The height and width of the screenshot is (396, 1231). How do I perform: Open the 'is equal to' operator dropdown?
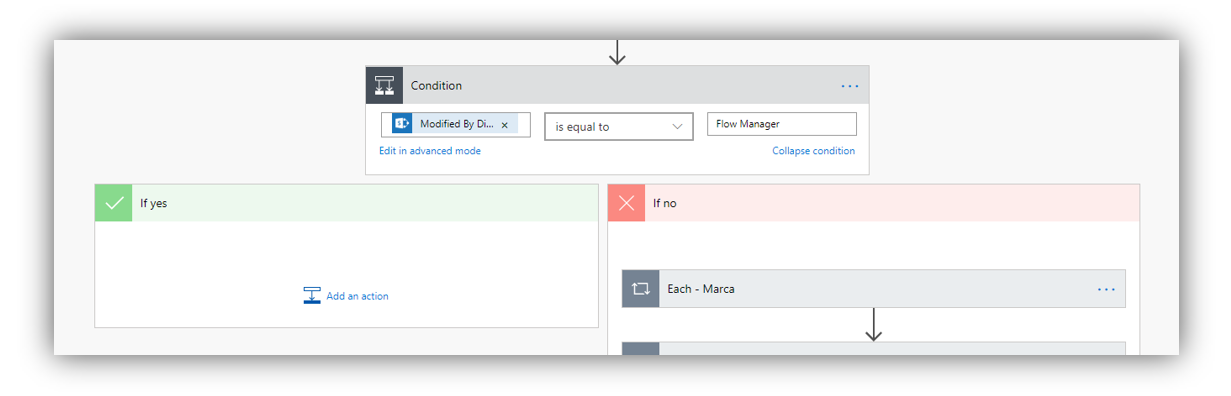(x=618, y=126)
